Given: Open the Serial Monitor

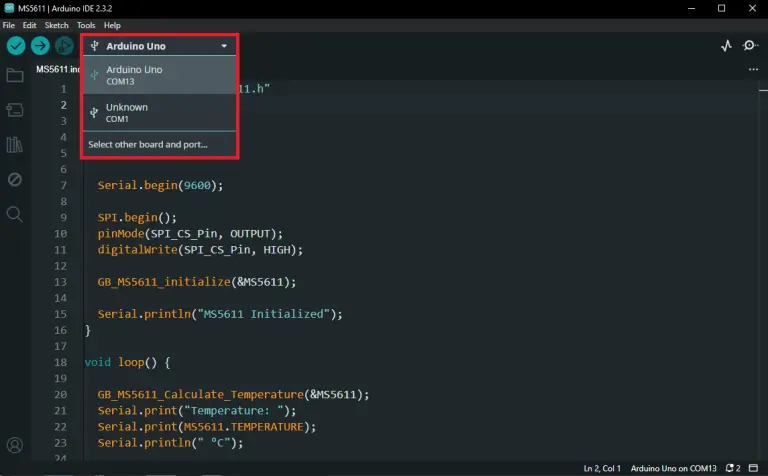Looking at the screenshot, I should [x=750, y=46].
